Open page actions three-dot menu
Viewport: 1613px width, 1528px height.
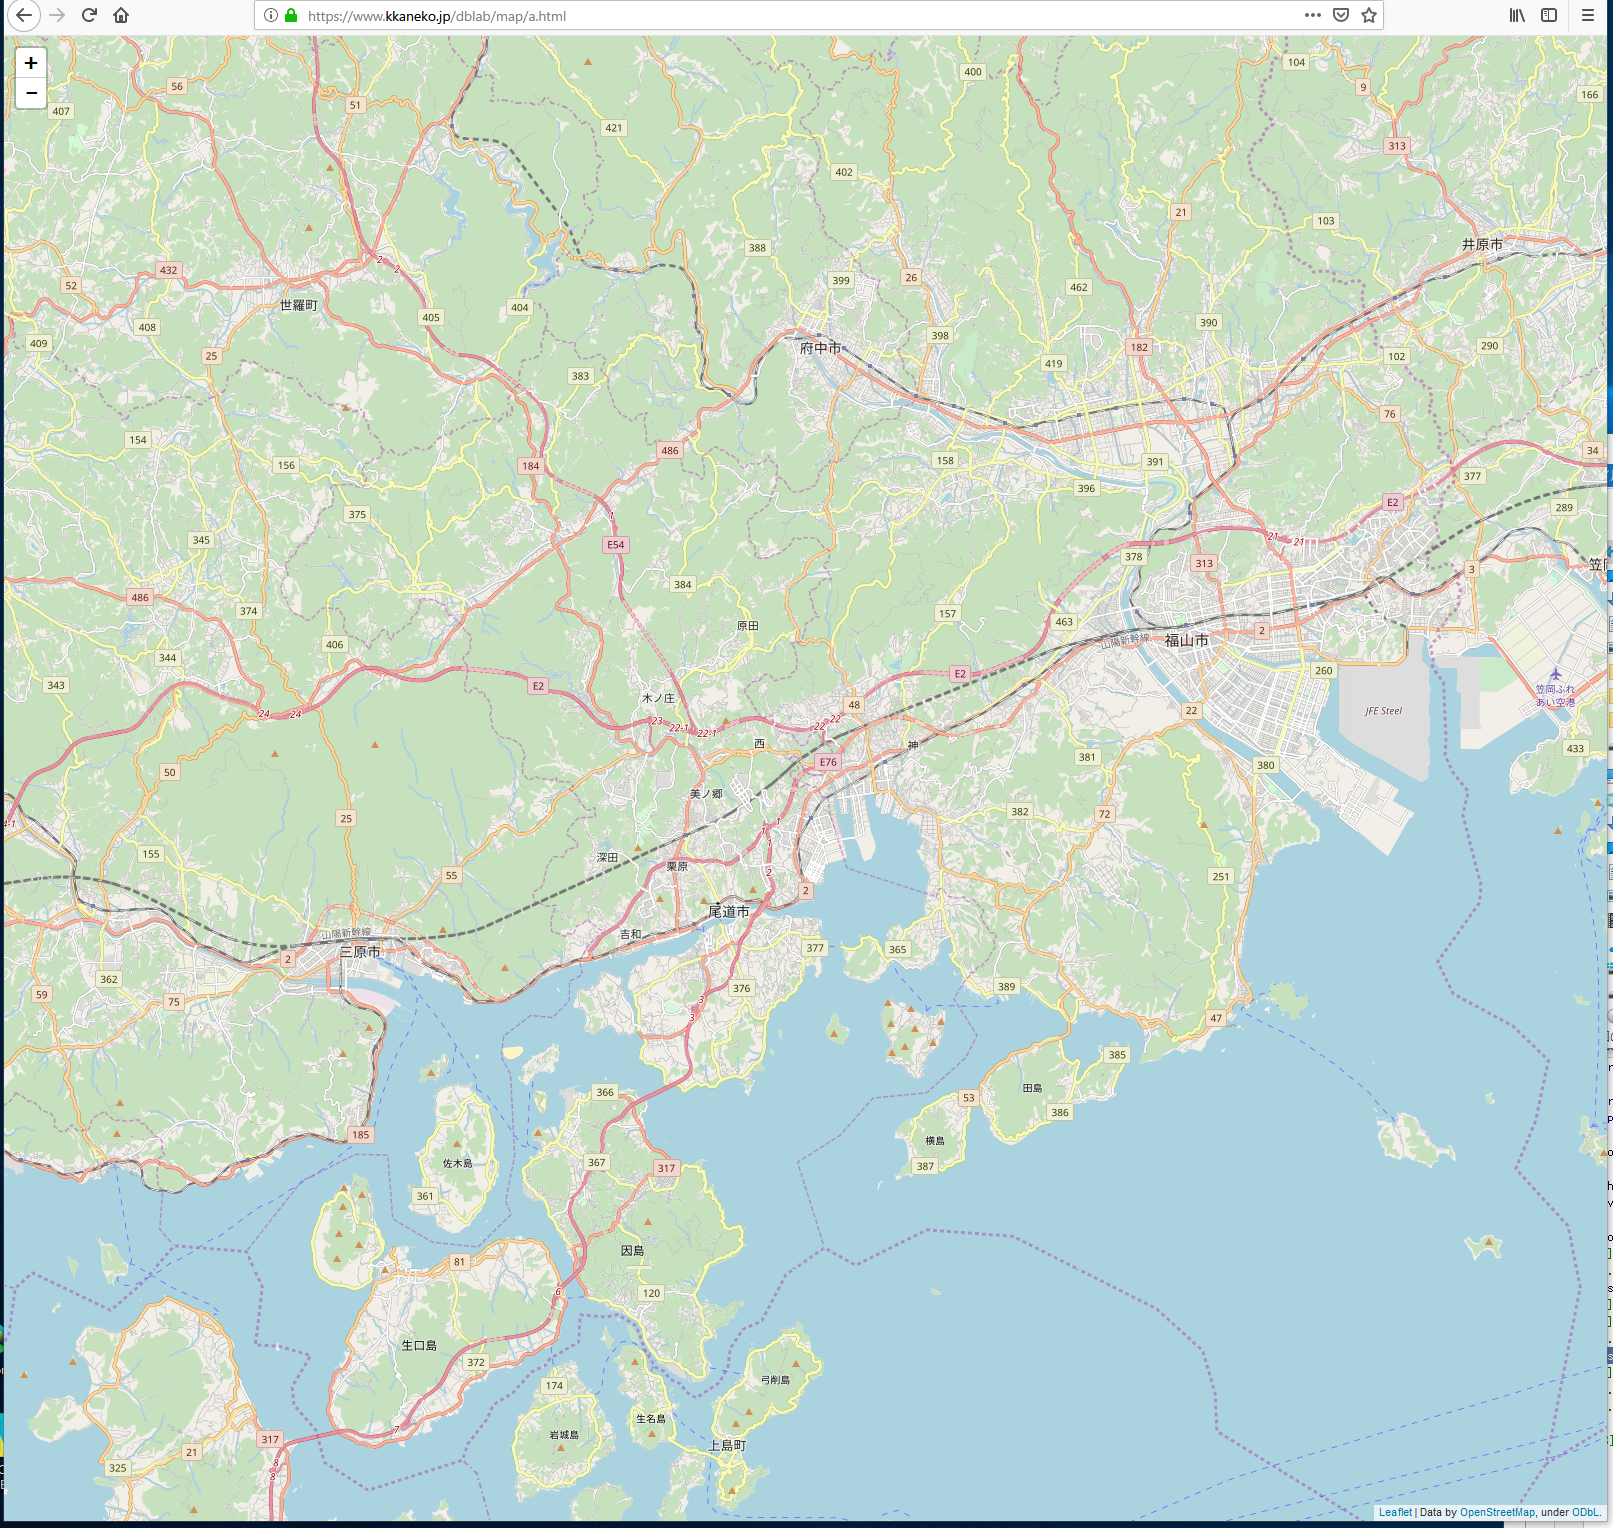1312,15
